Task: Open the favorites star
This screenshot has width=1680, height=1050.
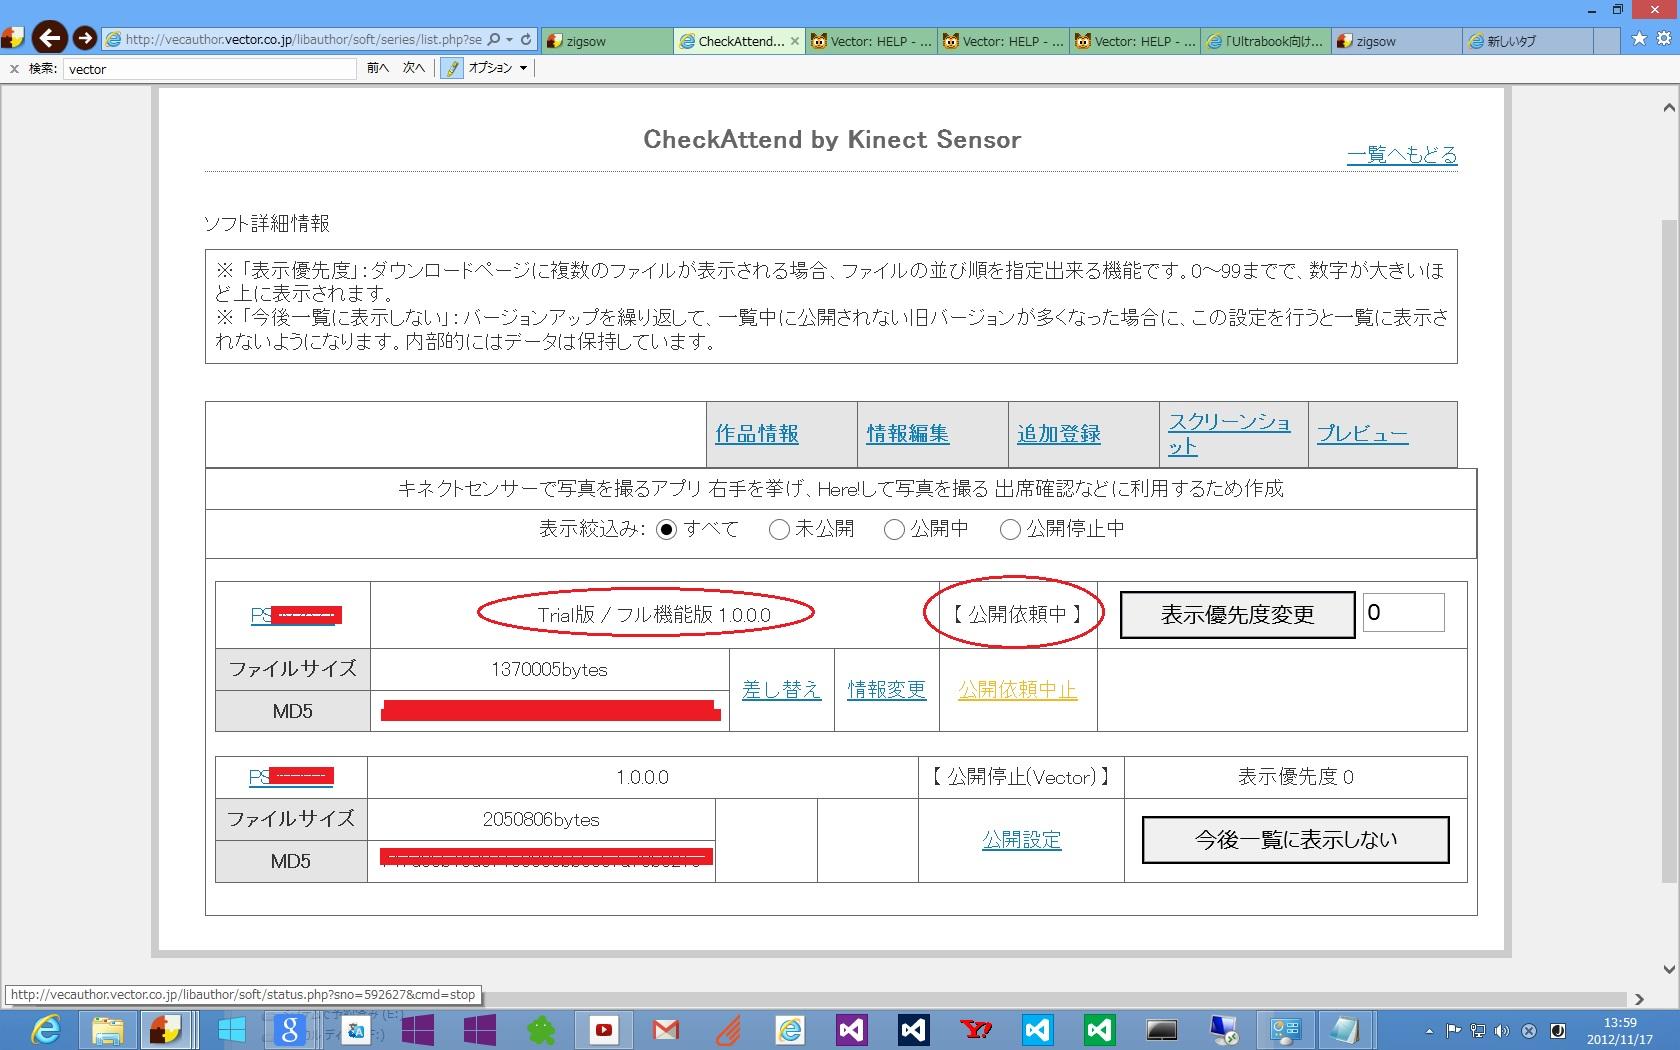Action: coord(1639,39)
